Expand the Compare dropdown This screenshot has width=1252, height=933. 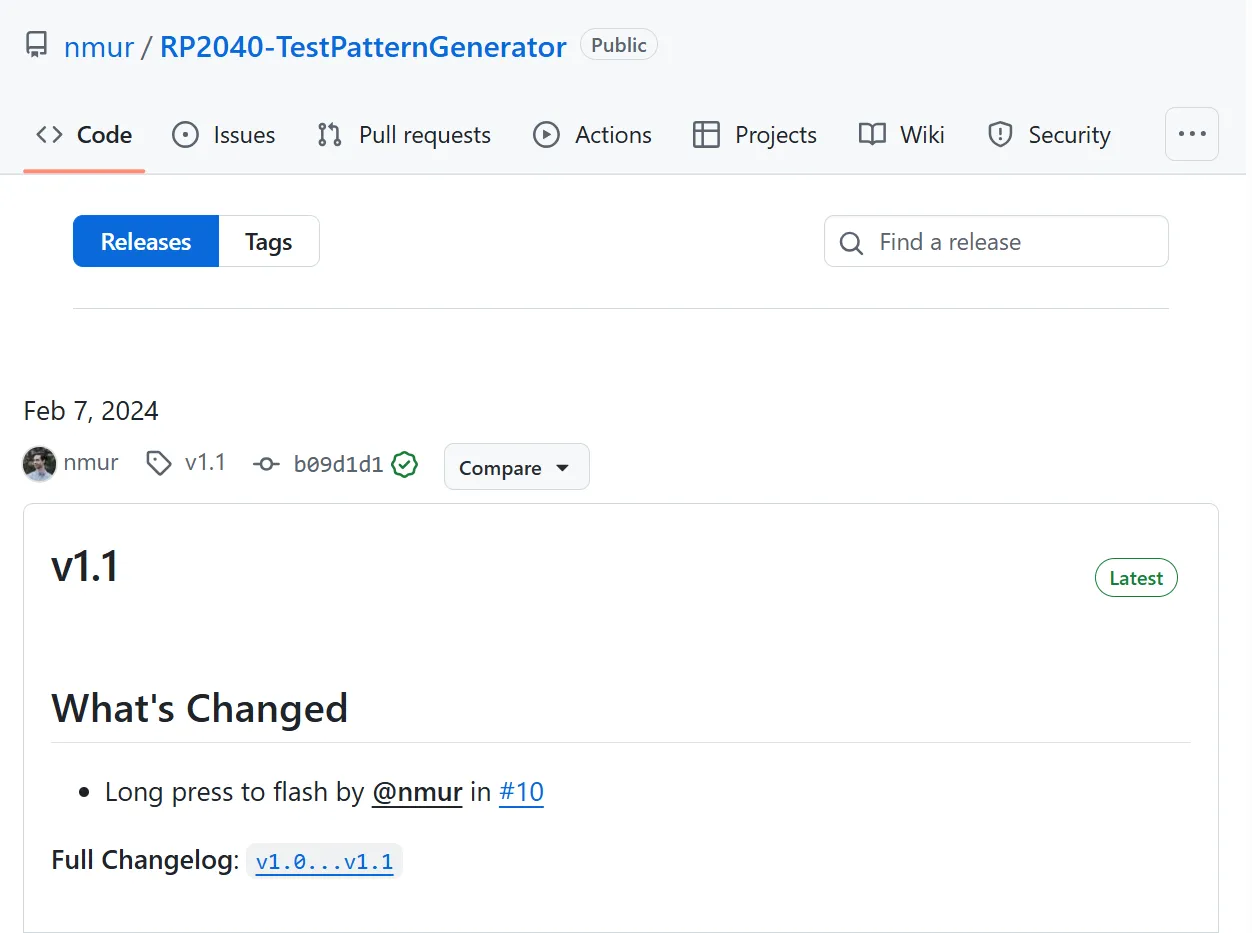(x=516, y=468)
